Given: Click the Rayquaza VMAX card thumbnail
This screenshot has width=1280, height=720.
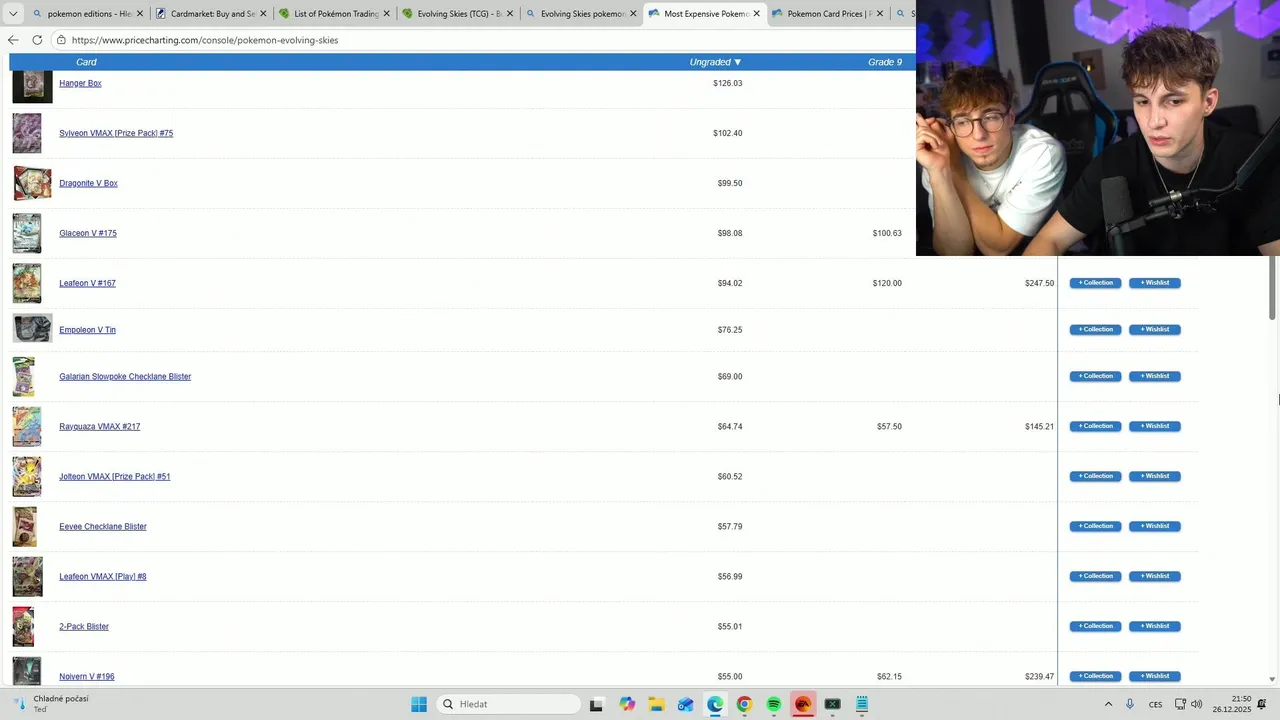Looking at the screenshot, I should pyautogui.click(x=27, y=427).
